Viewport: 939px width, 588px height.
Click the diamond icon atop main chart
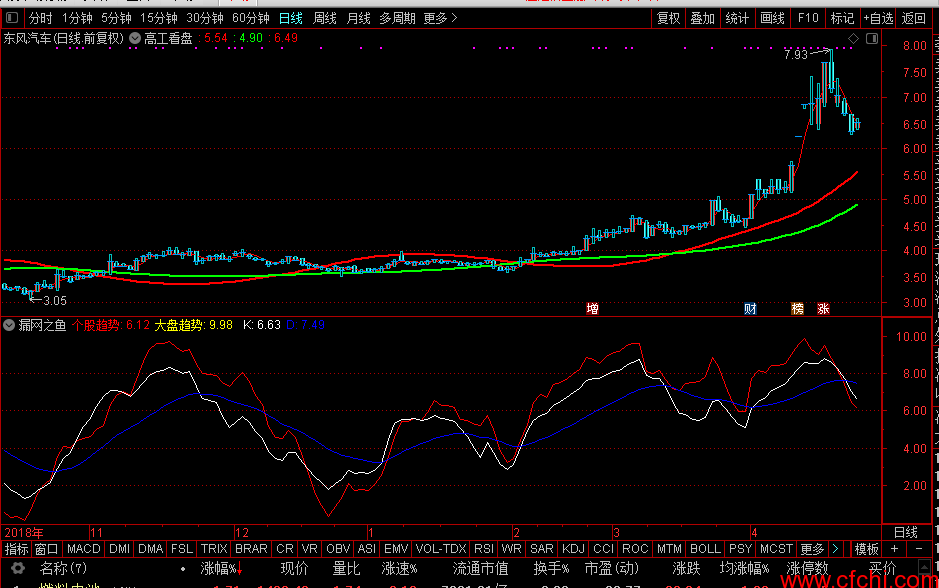853,38
